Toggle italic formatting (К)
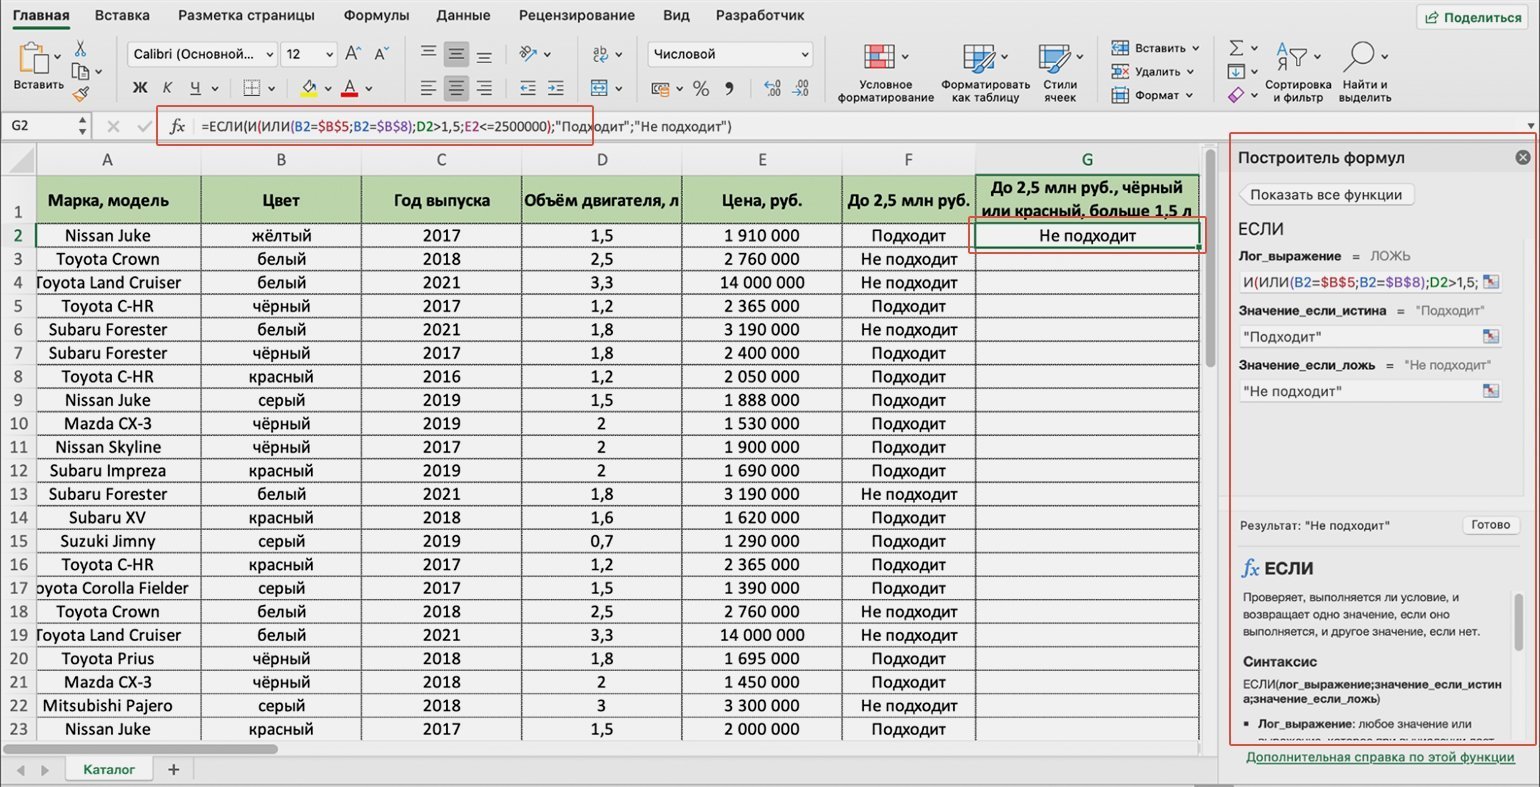The width and height of the screenshot is (1540, 787). pos(167,88)
